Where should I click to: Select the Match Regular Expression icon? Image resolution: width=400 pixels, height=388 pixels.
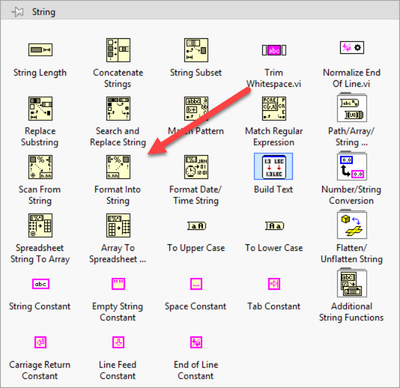coord(274,108)
